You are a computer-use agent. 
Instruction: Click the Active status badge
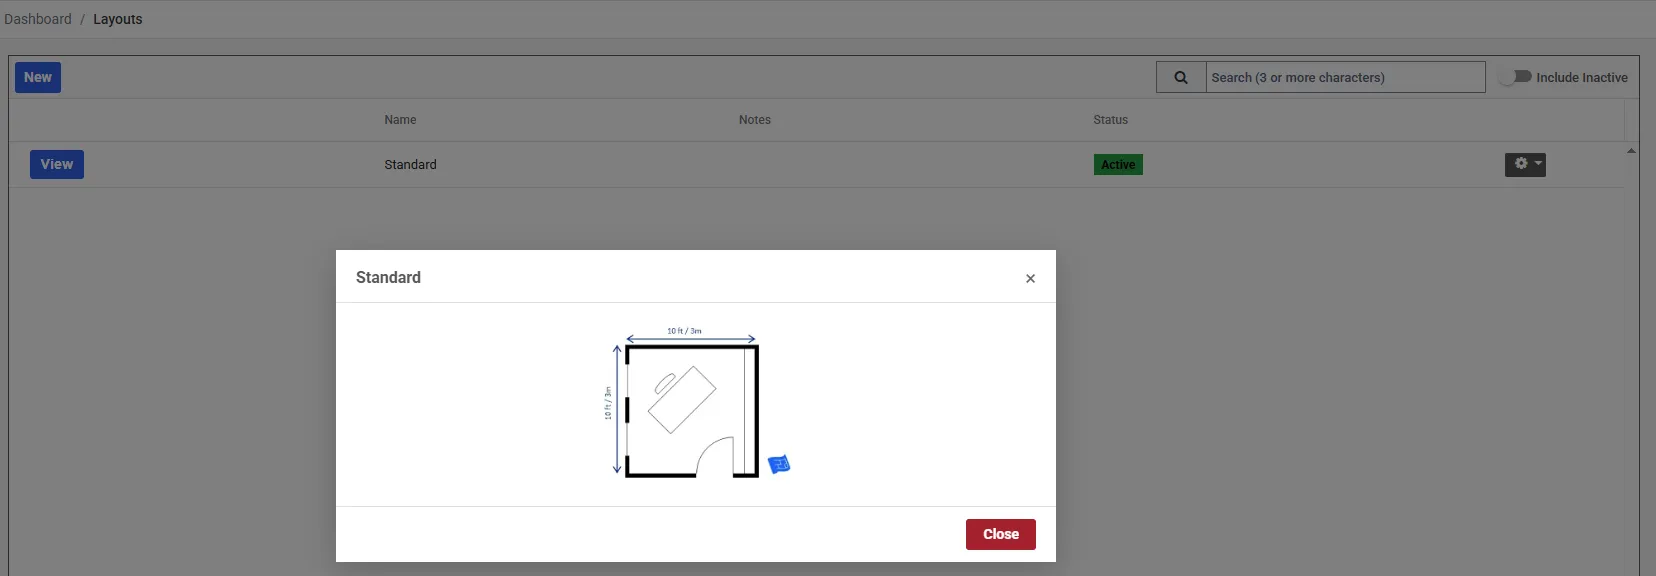coord(1118,165)
